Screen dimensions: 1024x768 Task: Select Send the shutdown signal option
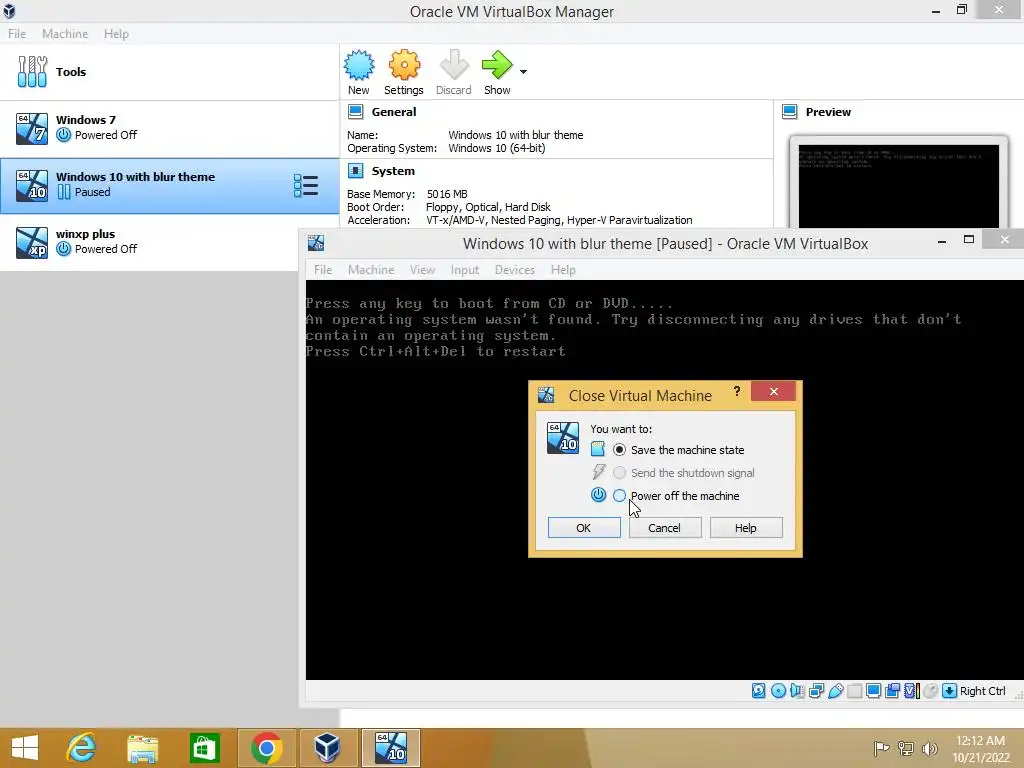point(619,473)
